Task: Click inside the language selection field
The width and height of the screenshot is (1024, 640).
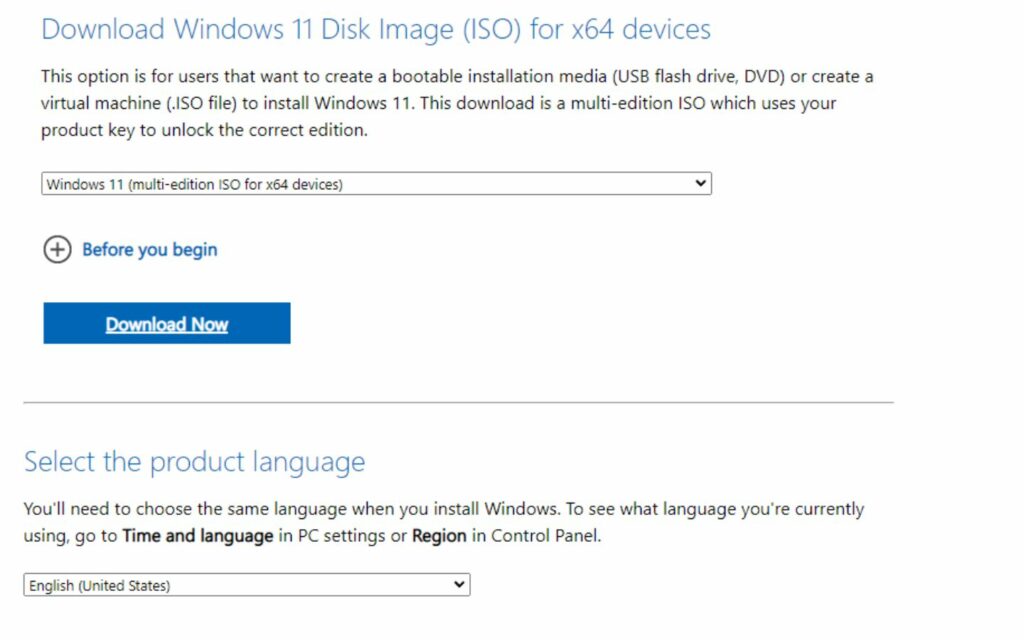Action: (x=200, y=584)
